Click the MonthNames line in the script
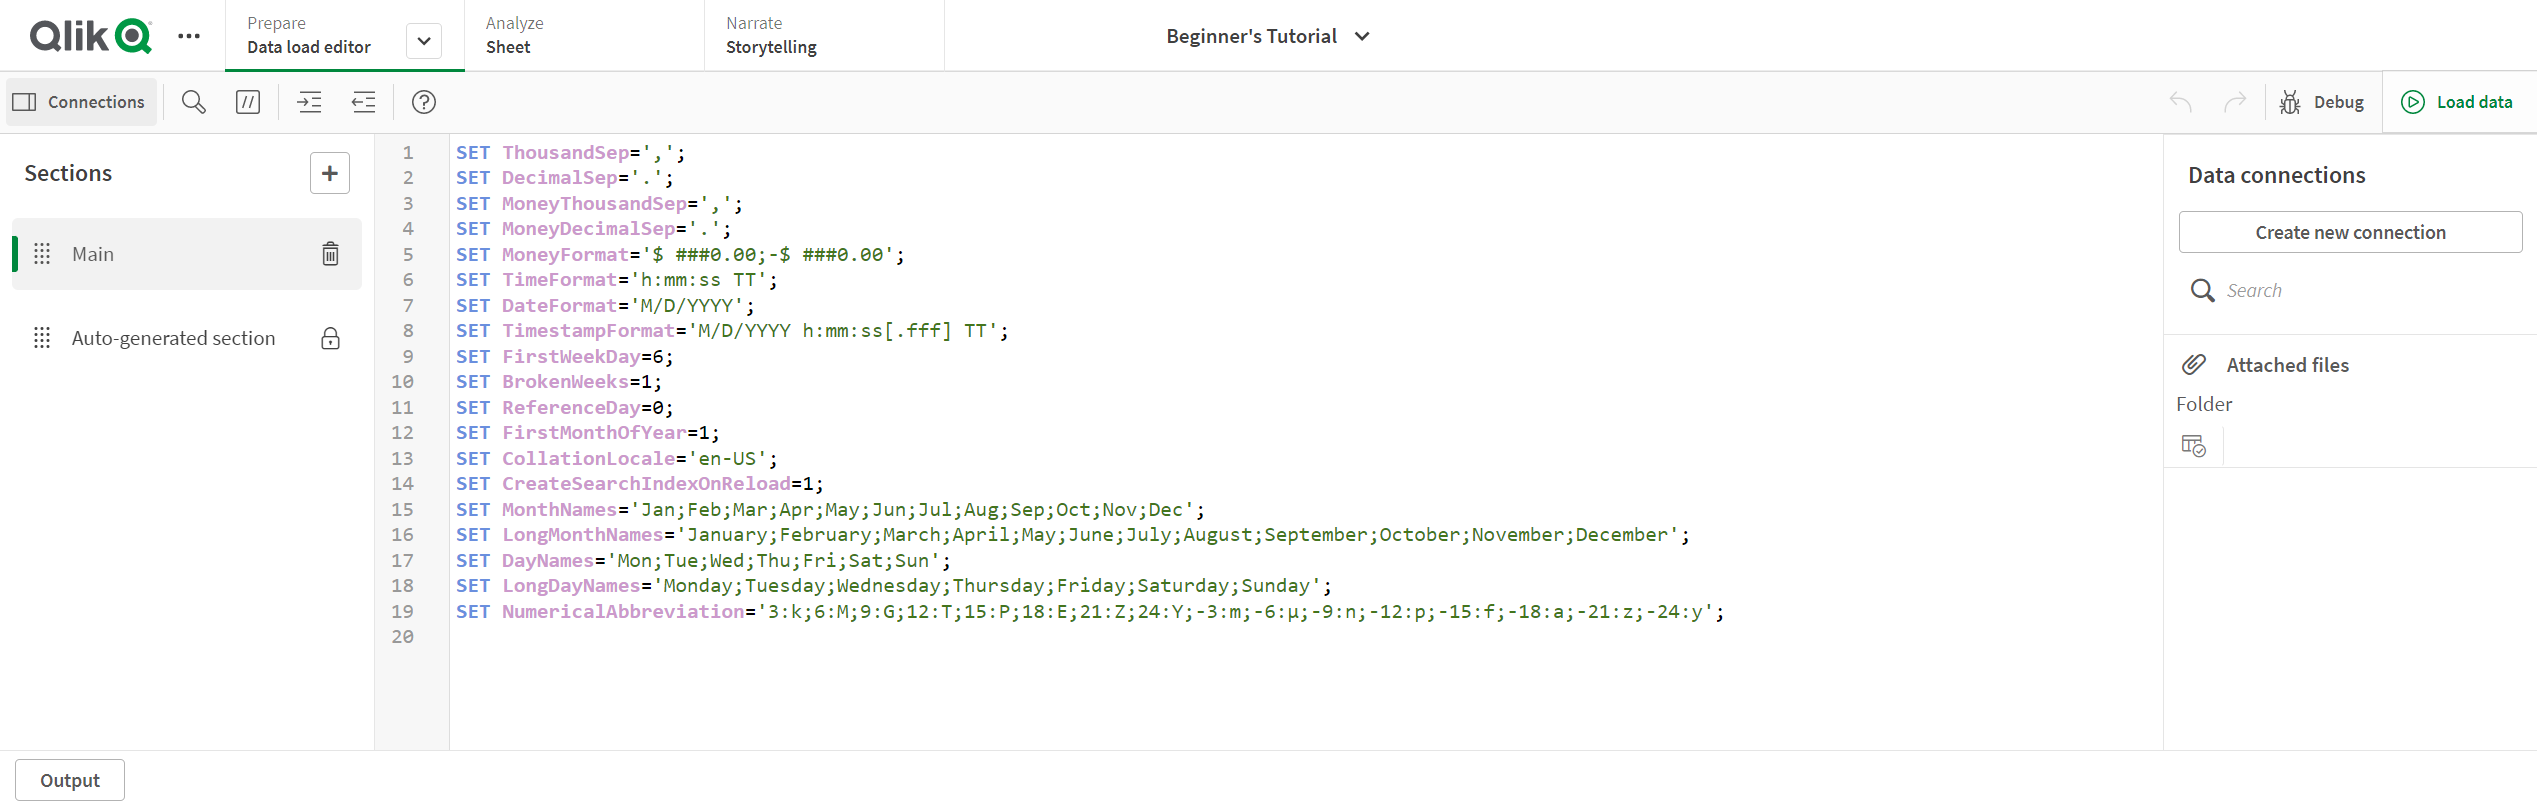The width and height of the screenshot is (2537, 809). 830,510
